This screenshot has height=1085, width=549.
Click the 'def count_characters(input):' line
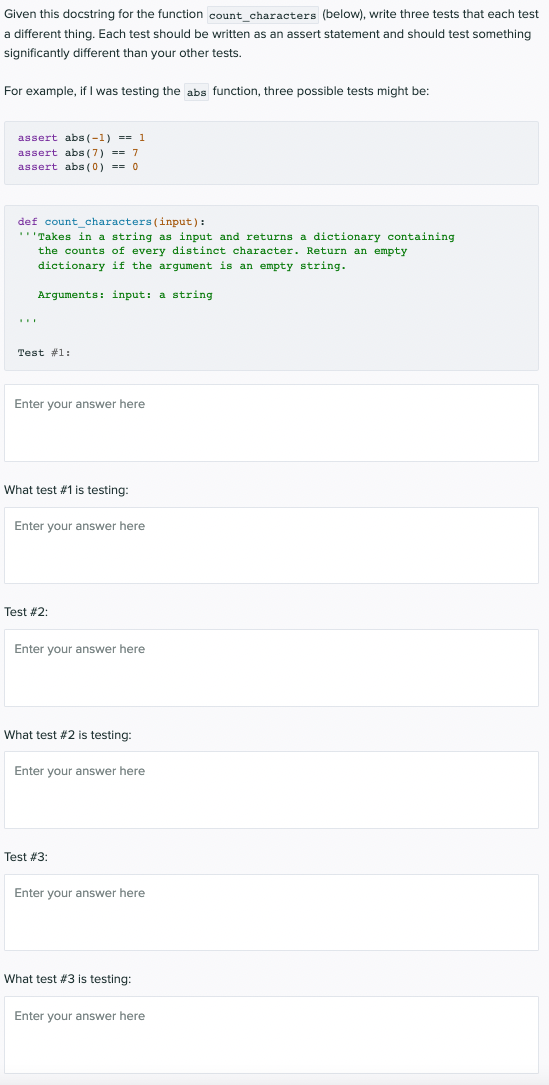(x=111, y=221)
